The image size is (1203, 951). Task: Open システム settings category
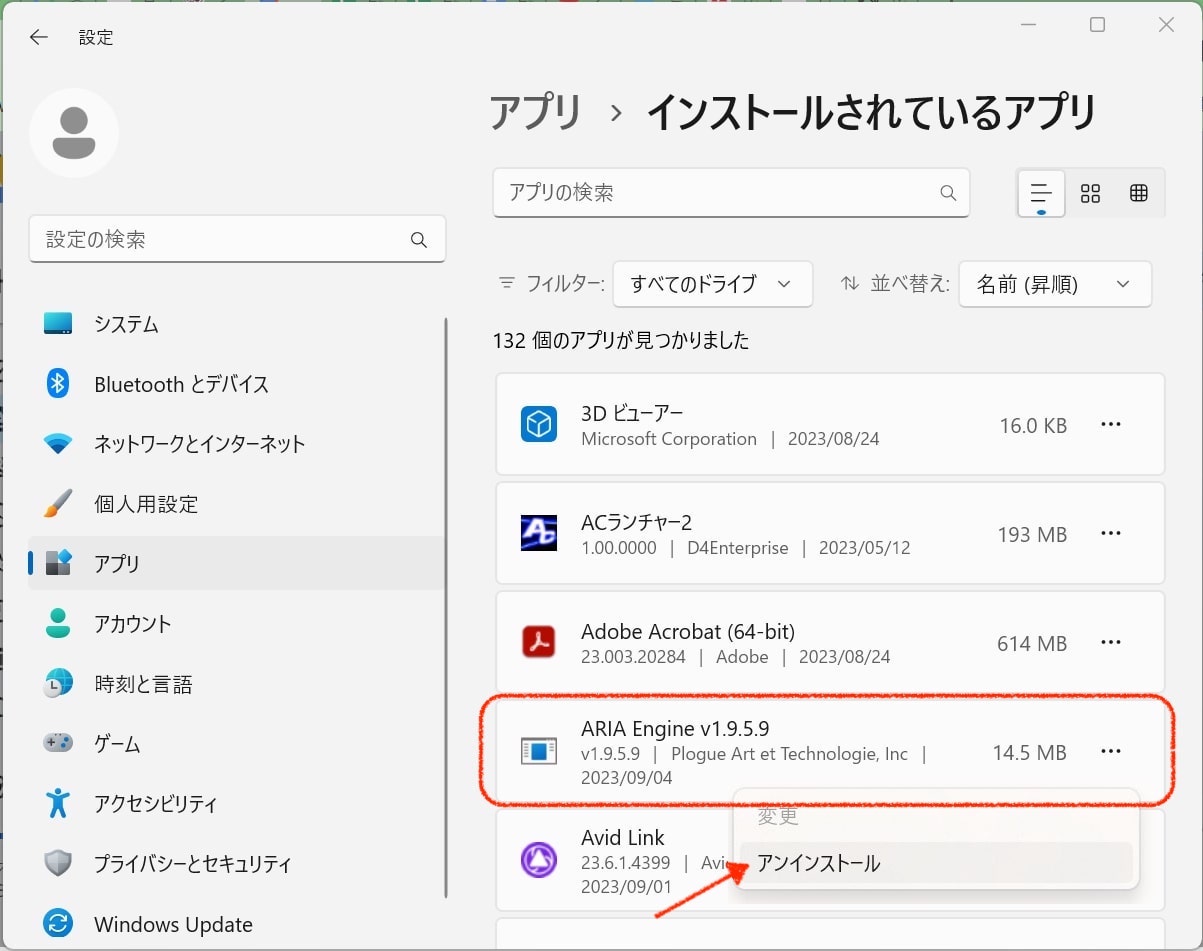[x=237, y=324]
